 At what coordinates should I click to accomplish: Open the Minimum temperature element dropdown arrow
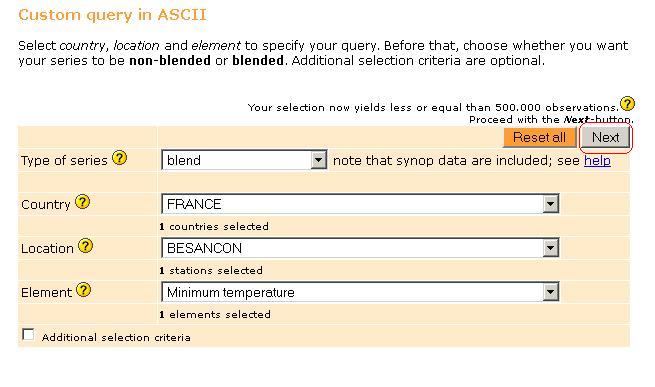coord(550,292)
